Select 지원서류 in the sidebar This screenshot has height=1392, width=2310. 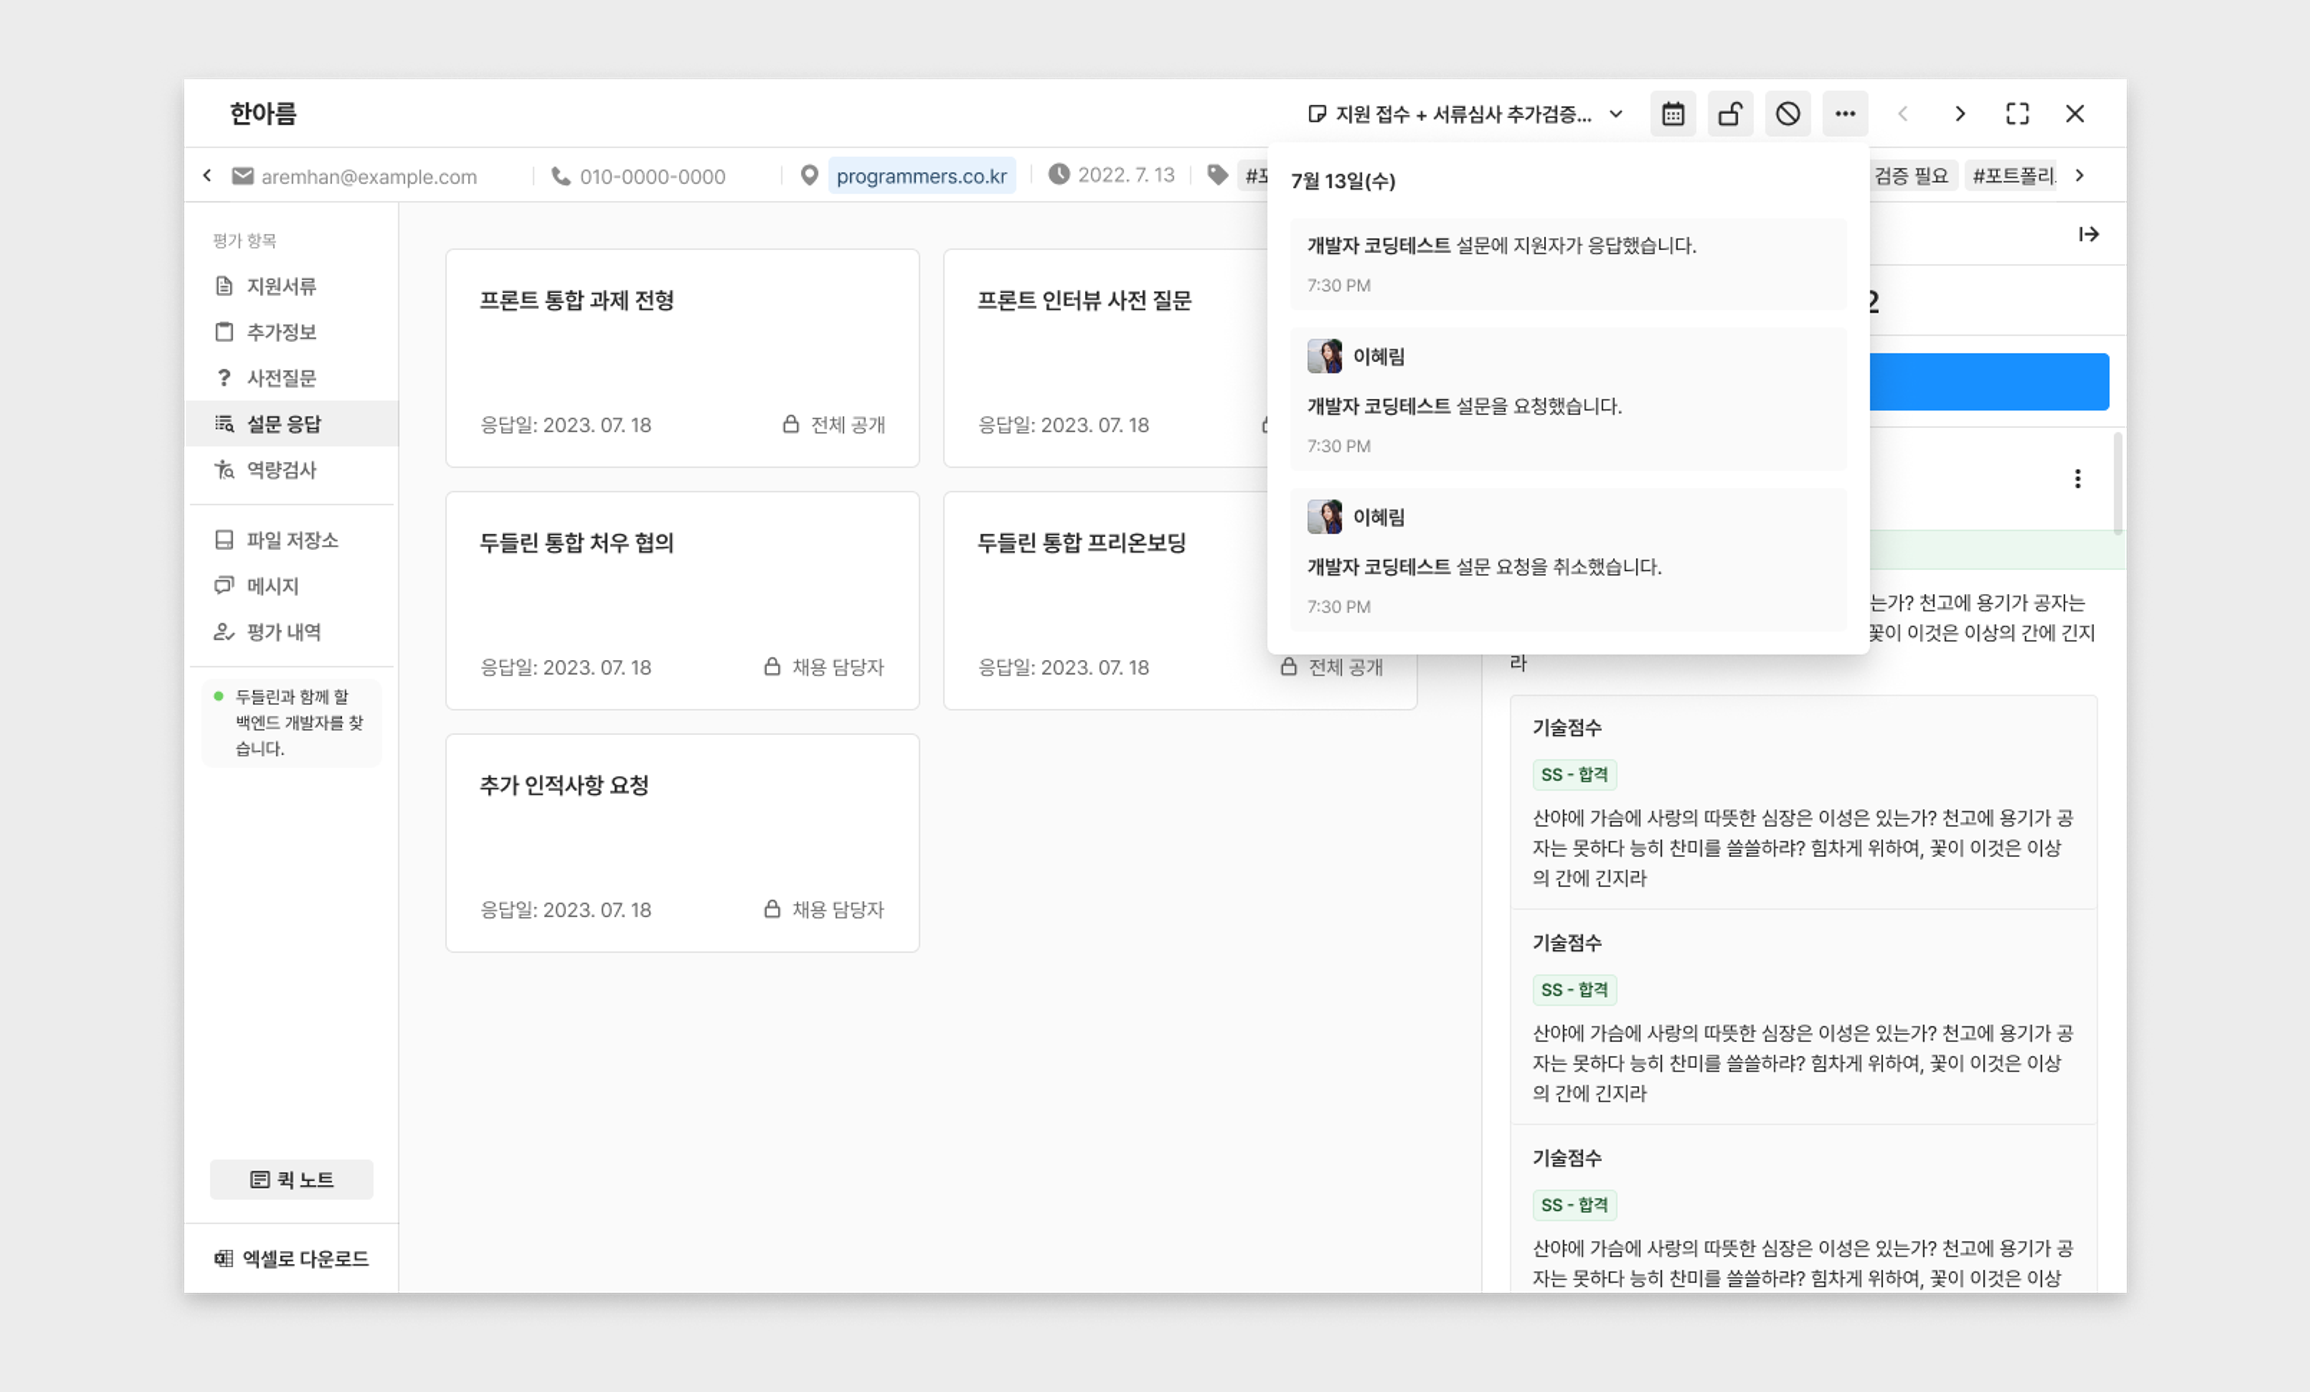point(281,286)
